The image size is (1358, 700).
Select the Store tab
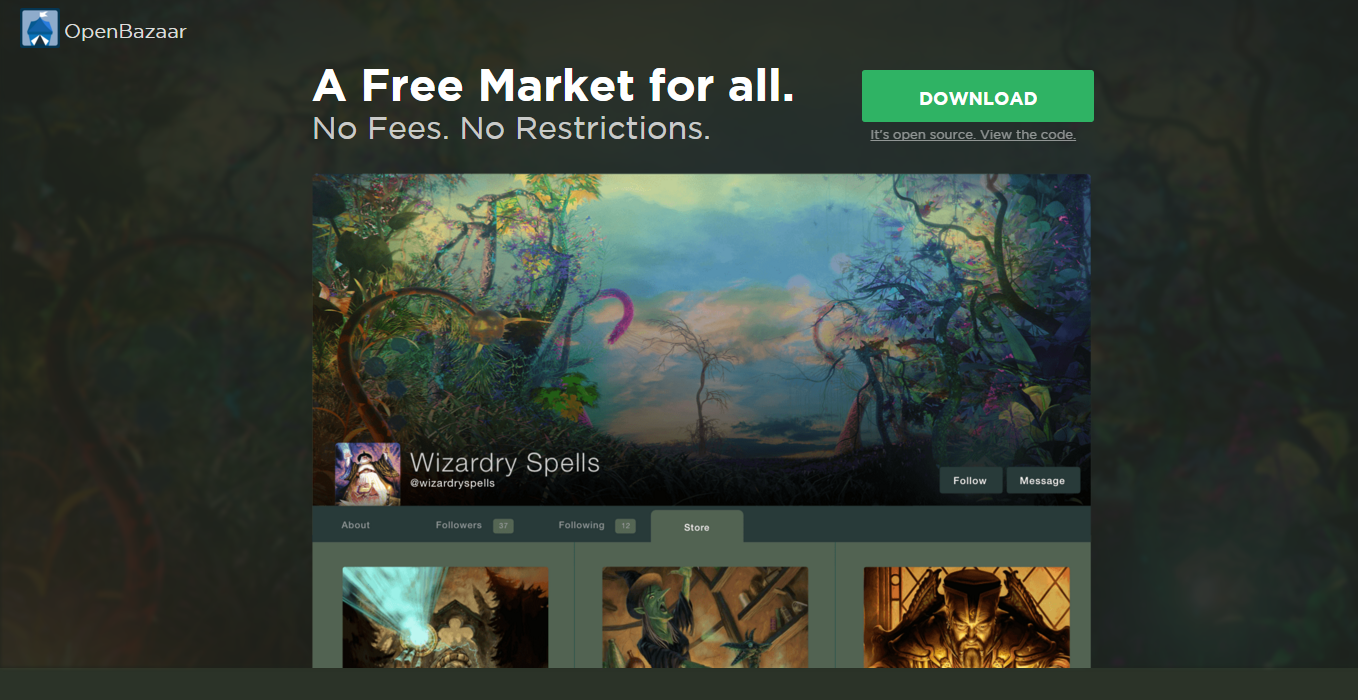tap(697, 527)
